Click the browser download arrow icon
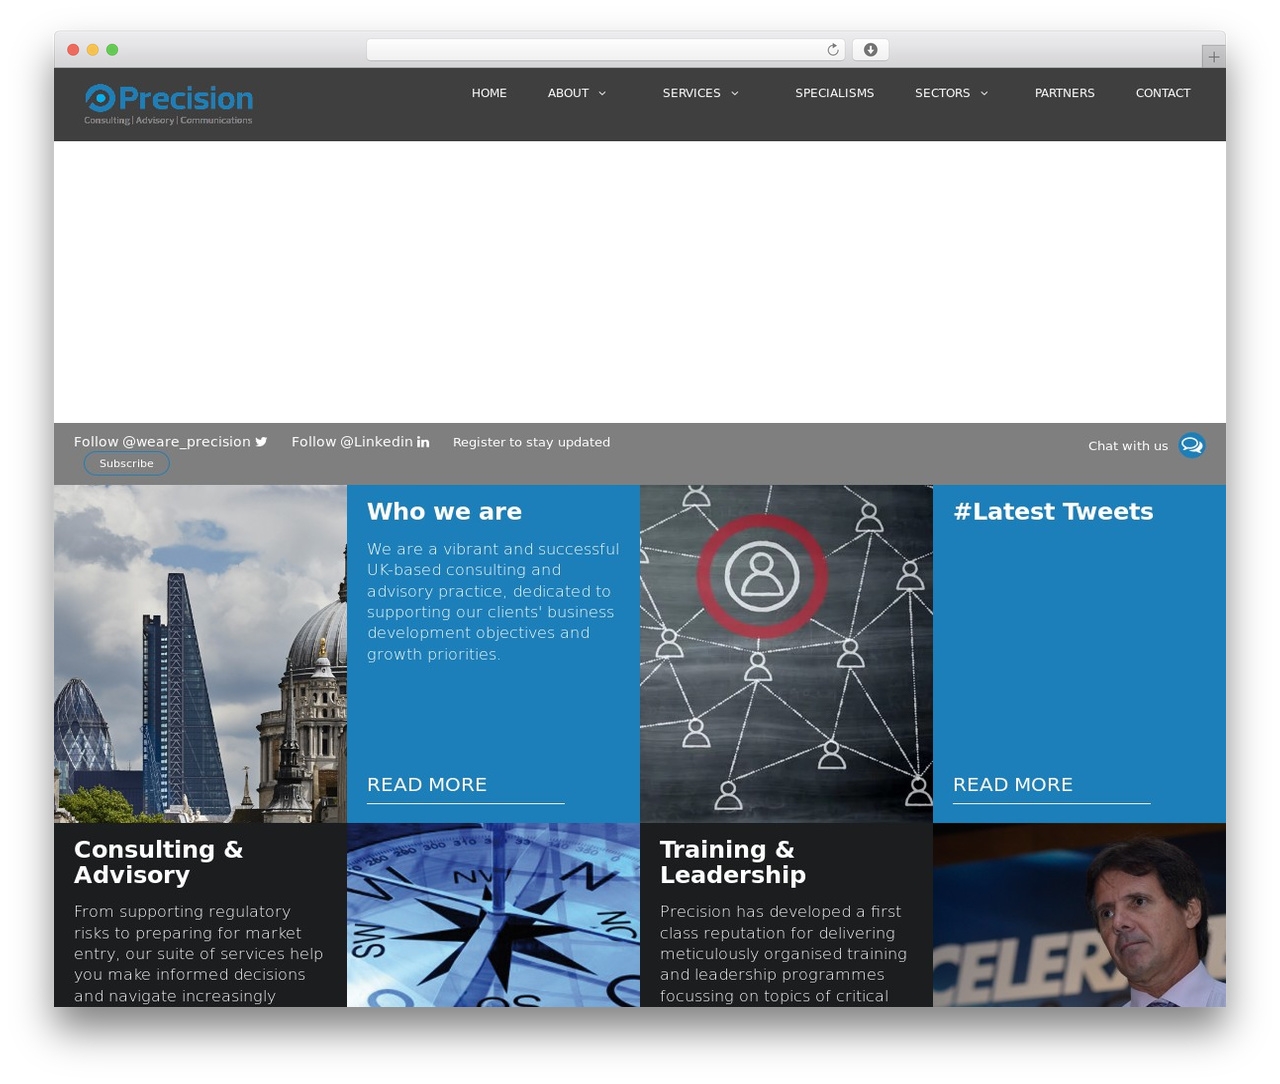This screenshot has width=1280, height=1084. tap(871, 50)
